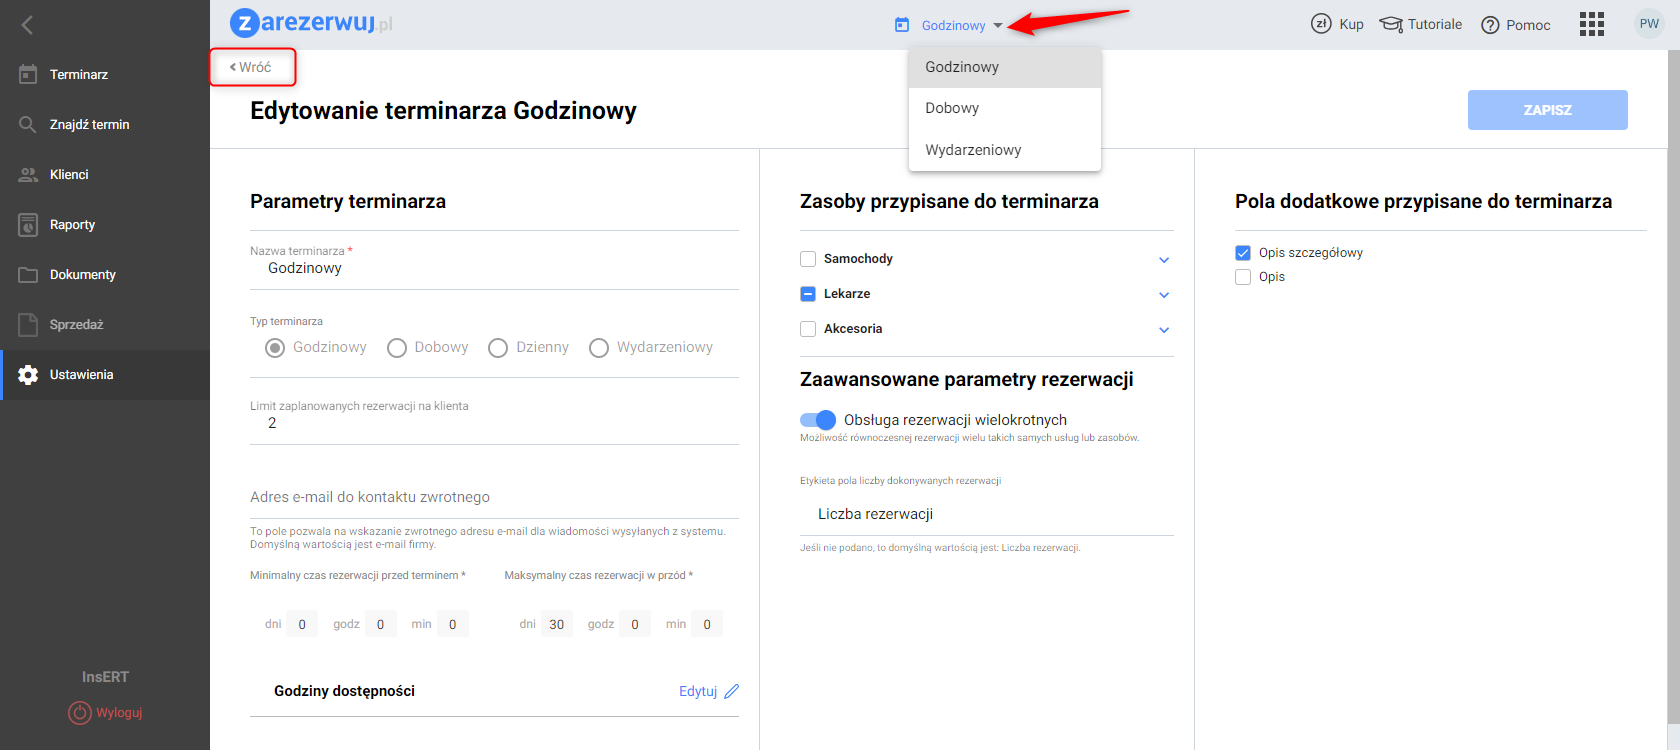Click the Raporty report icon
The height and width of the screenshot is (750, 1680).
point(28,225)
